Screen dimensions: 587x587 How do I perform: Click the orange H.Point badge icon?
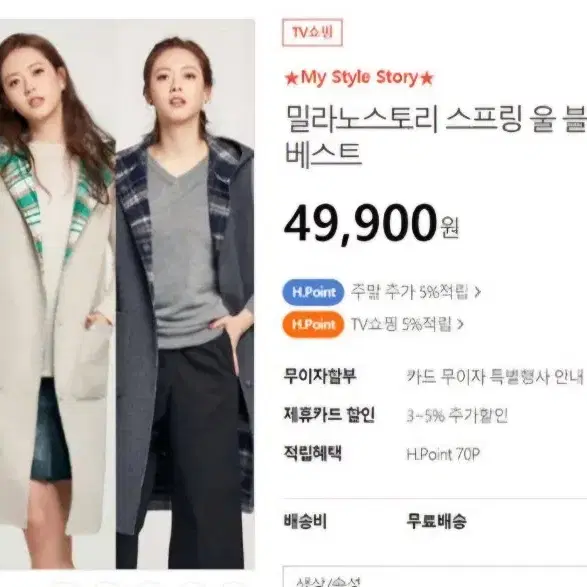313,324
